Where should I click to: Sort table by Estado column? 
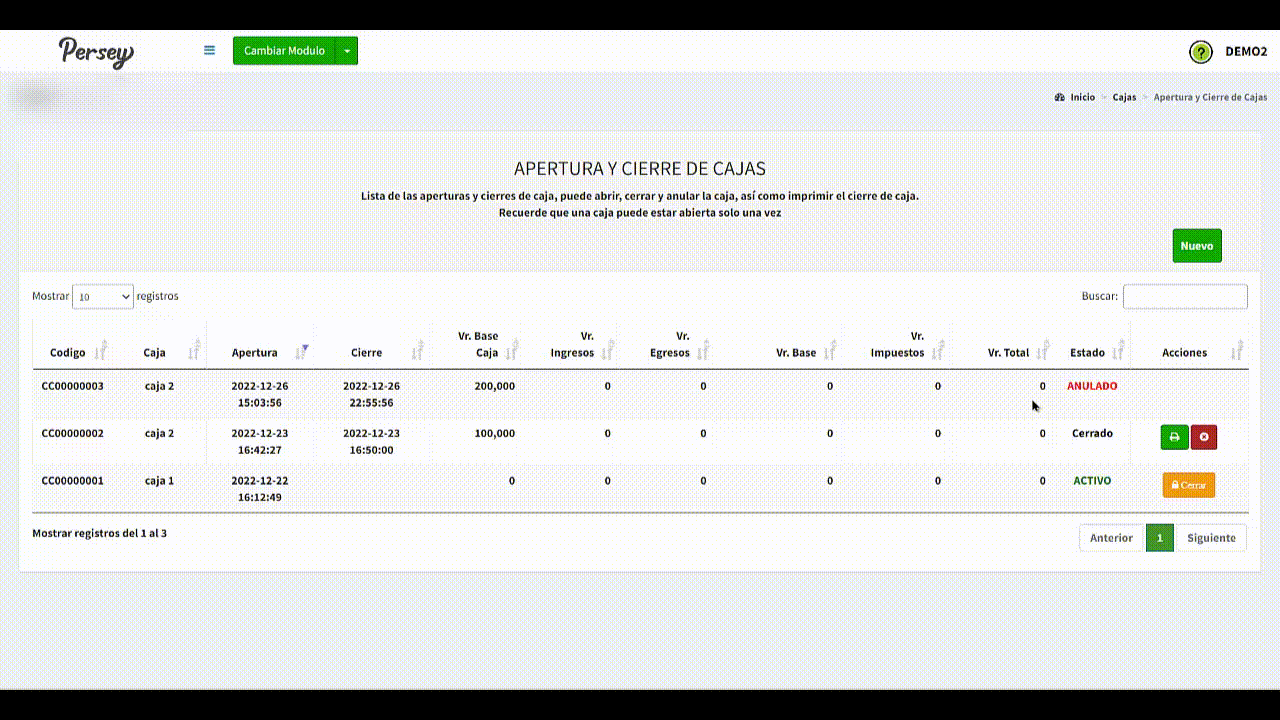(1087, 352)
